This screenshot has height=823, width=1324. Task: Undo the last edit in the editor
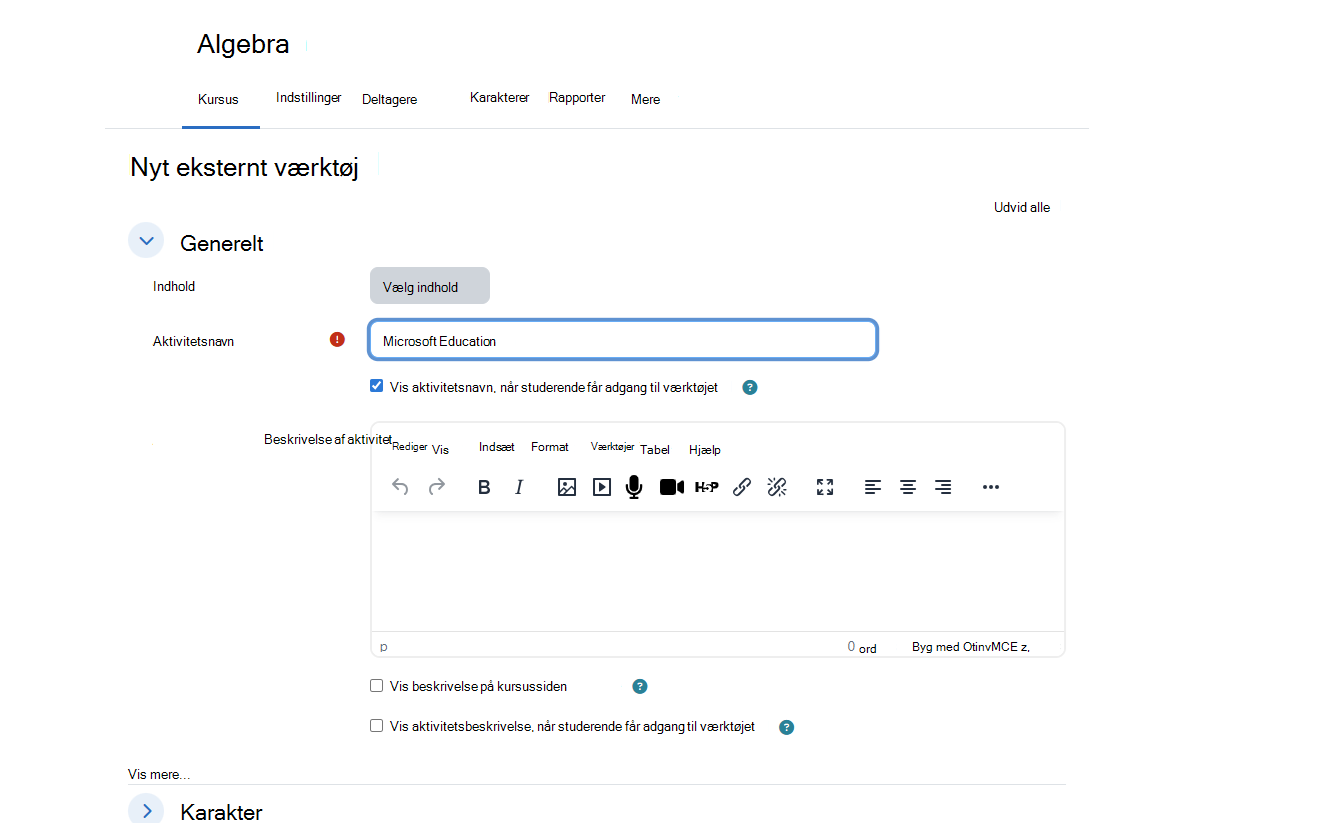[x=400, y=487]
